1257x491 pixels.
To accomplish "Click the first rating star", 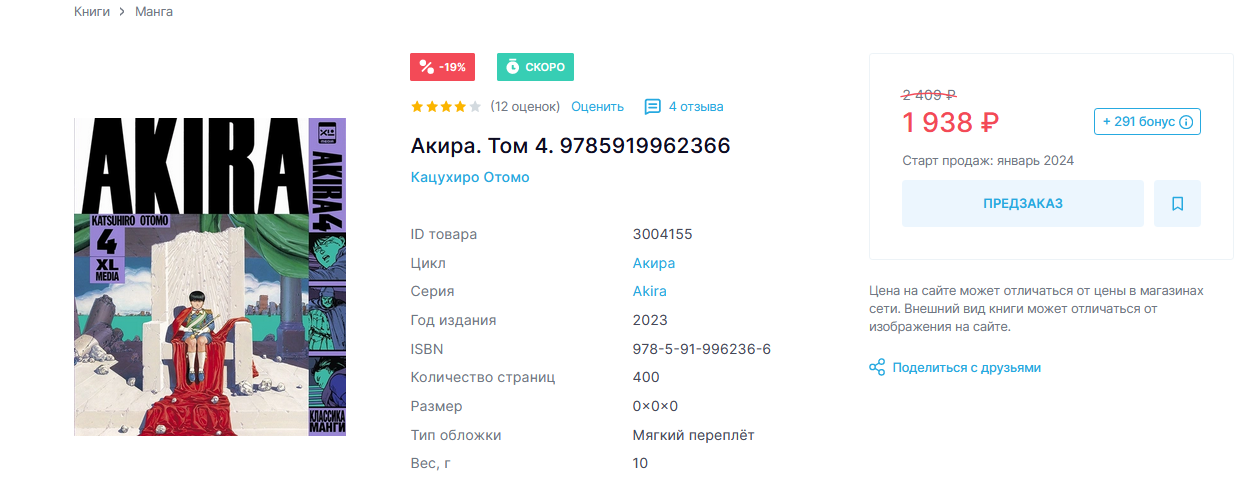I will click(x=417, y=106).
